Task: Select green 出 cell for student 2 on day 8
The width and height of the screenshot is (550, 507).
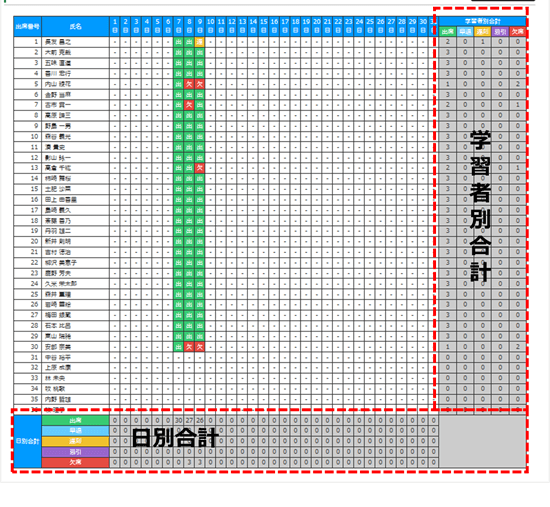Action: pos(189,53)
